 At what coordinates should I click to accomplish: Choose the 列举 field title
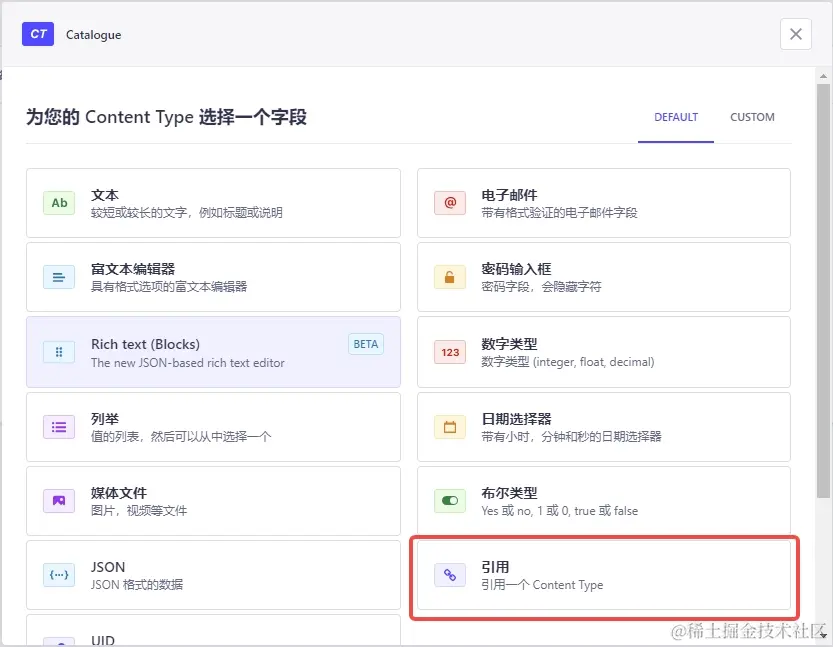click(105, 419)
